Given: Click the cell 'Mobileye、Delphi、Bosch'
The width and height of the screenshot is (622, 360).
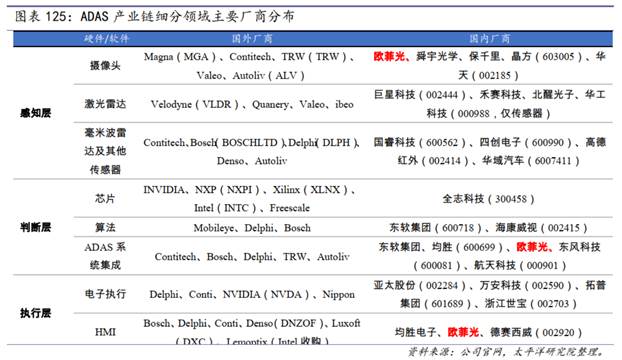Looking at the screenshot, I should (252, 228).
